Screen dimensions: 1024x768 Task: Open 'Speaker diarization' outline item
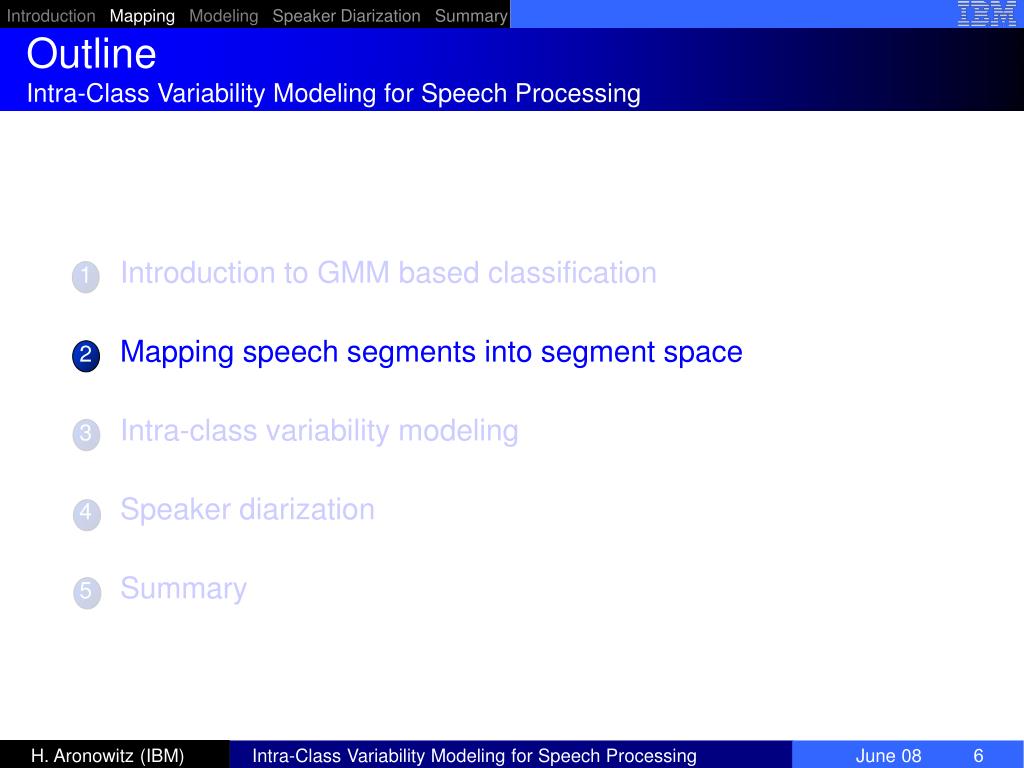coord(248,509)
